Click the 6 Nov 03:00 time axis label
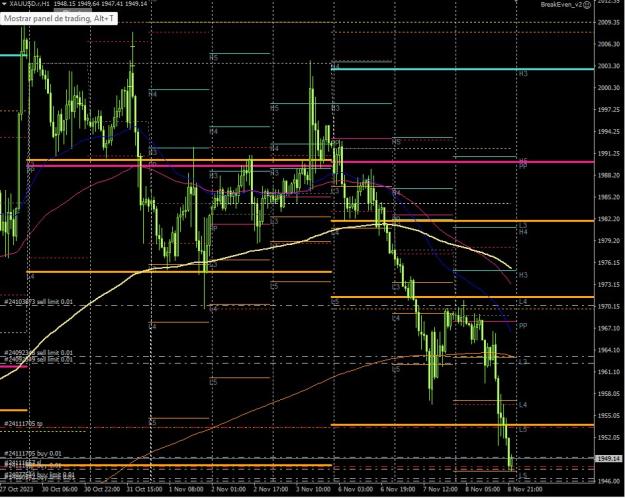The height and width of the screenshot is (498, 625). pos(356,489)
